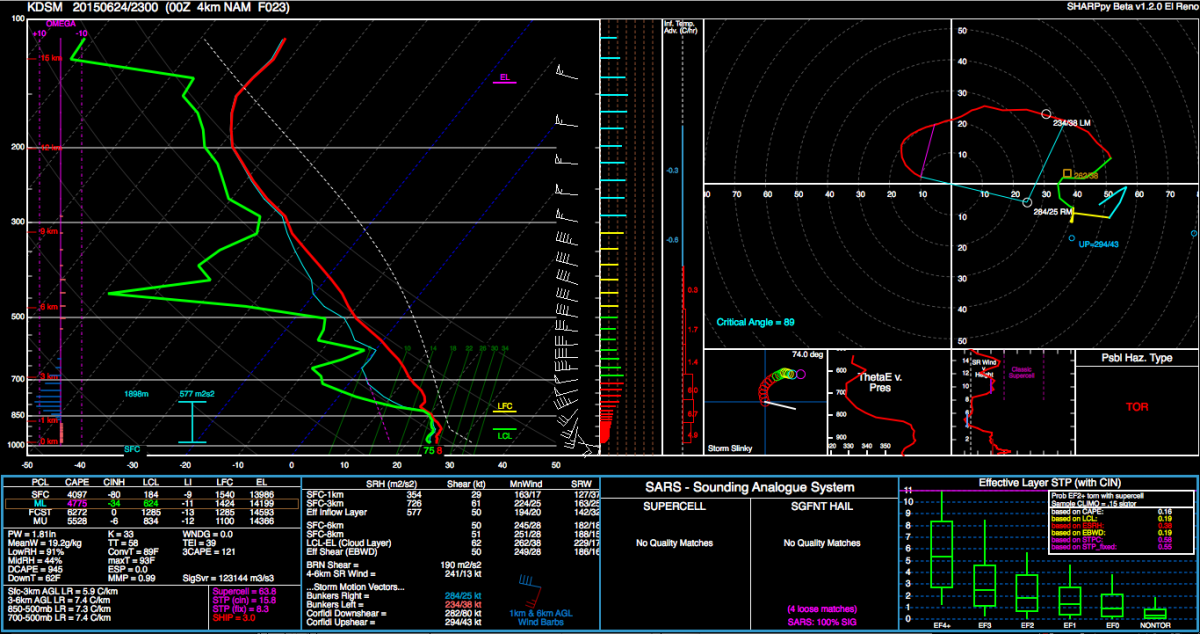This screenshot has width=1200, height=634.
Task: Click the EF4+ box-and-whisker plot
Action: (941, 548)
